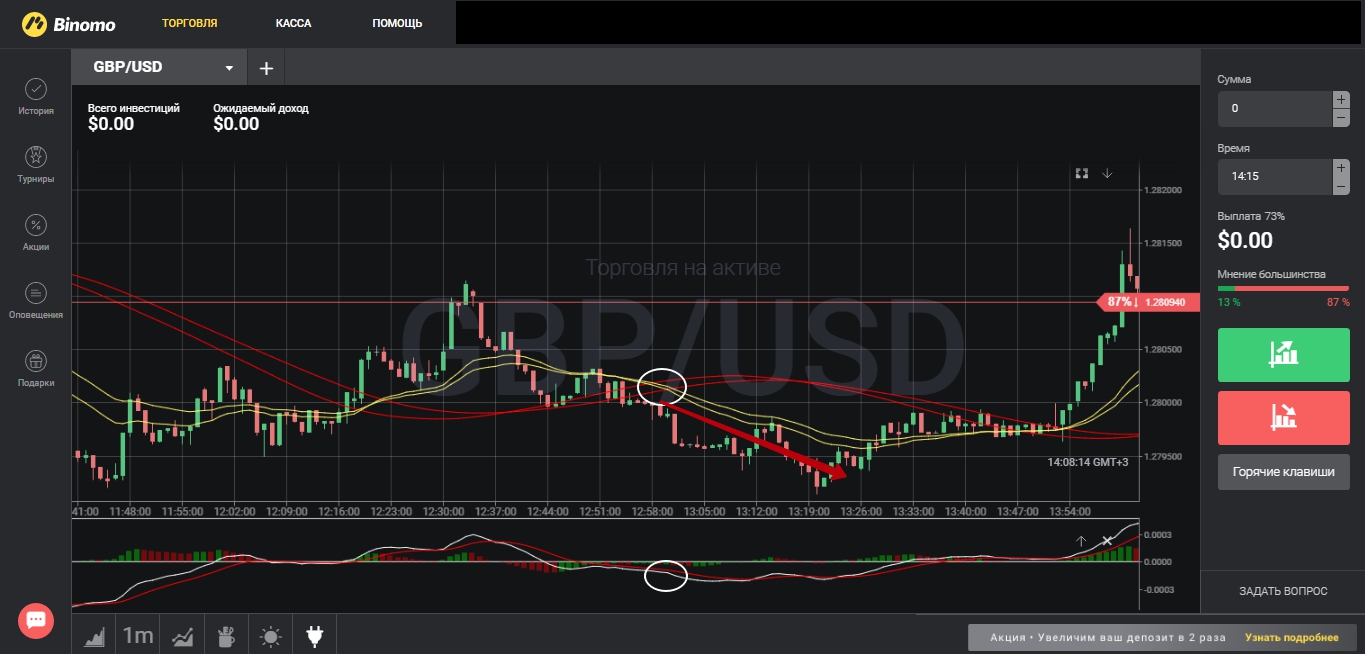Increase the Время expiry time
Image resolution: width=1365 pixels, height=654 pixels.
tap(1341, 168)
